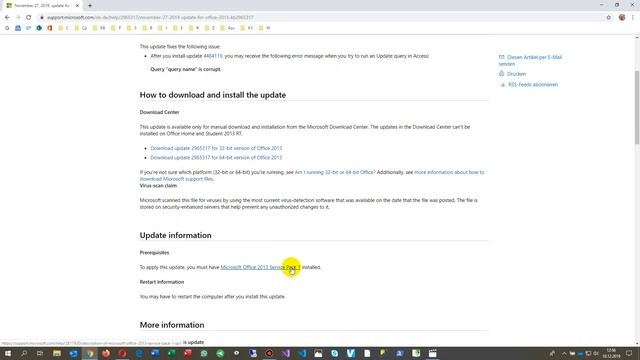The height and width of the screenshot is (360, 640).
Task: View site info via lock icon
Action: (x=42, y=18)
